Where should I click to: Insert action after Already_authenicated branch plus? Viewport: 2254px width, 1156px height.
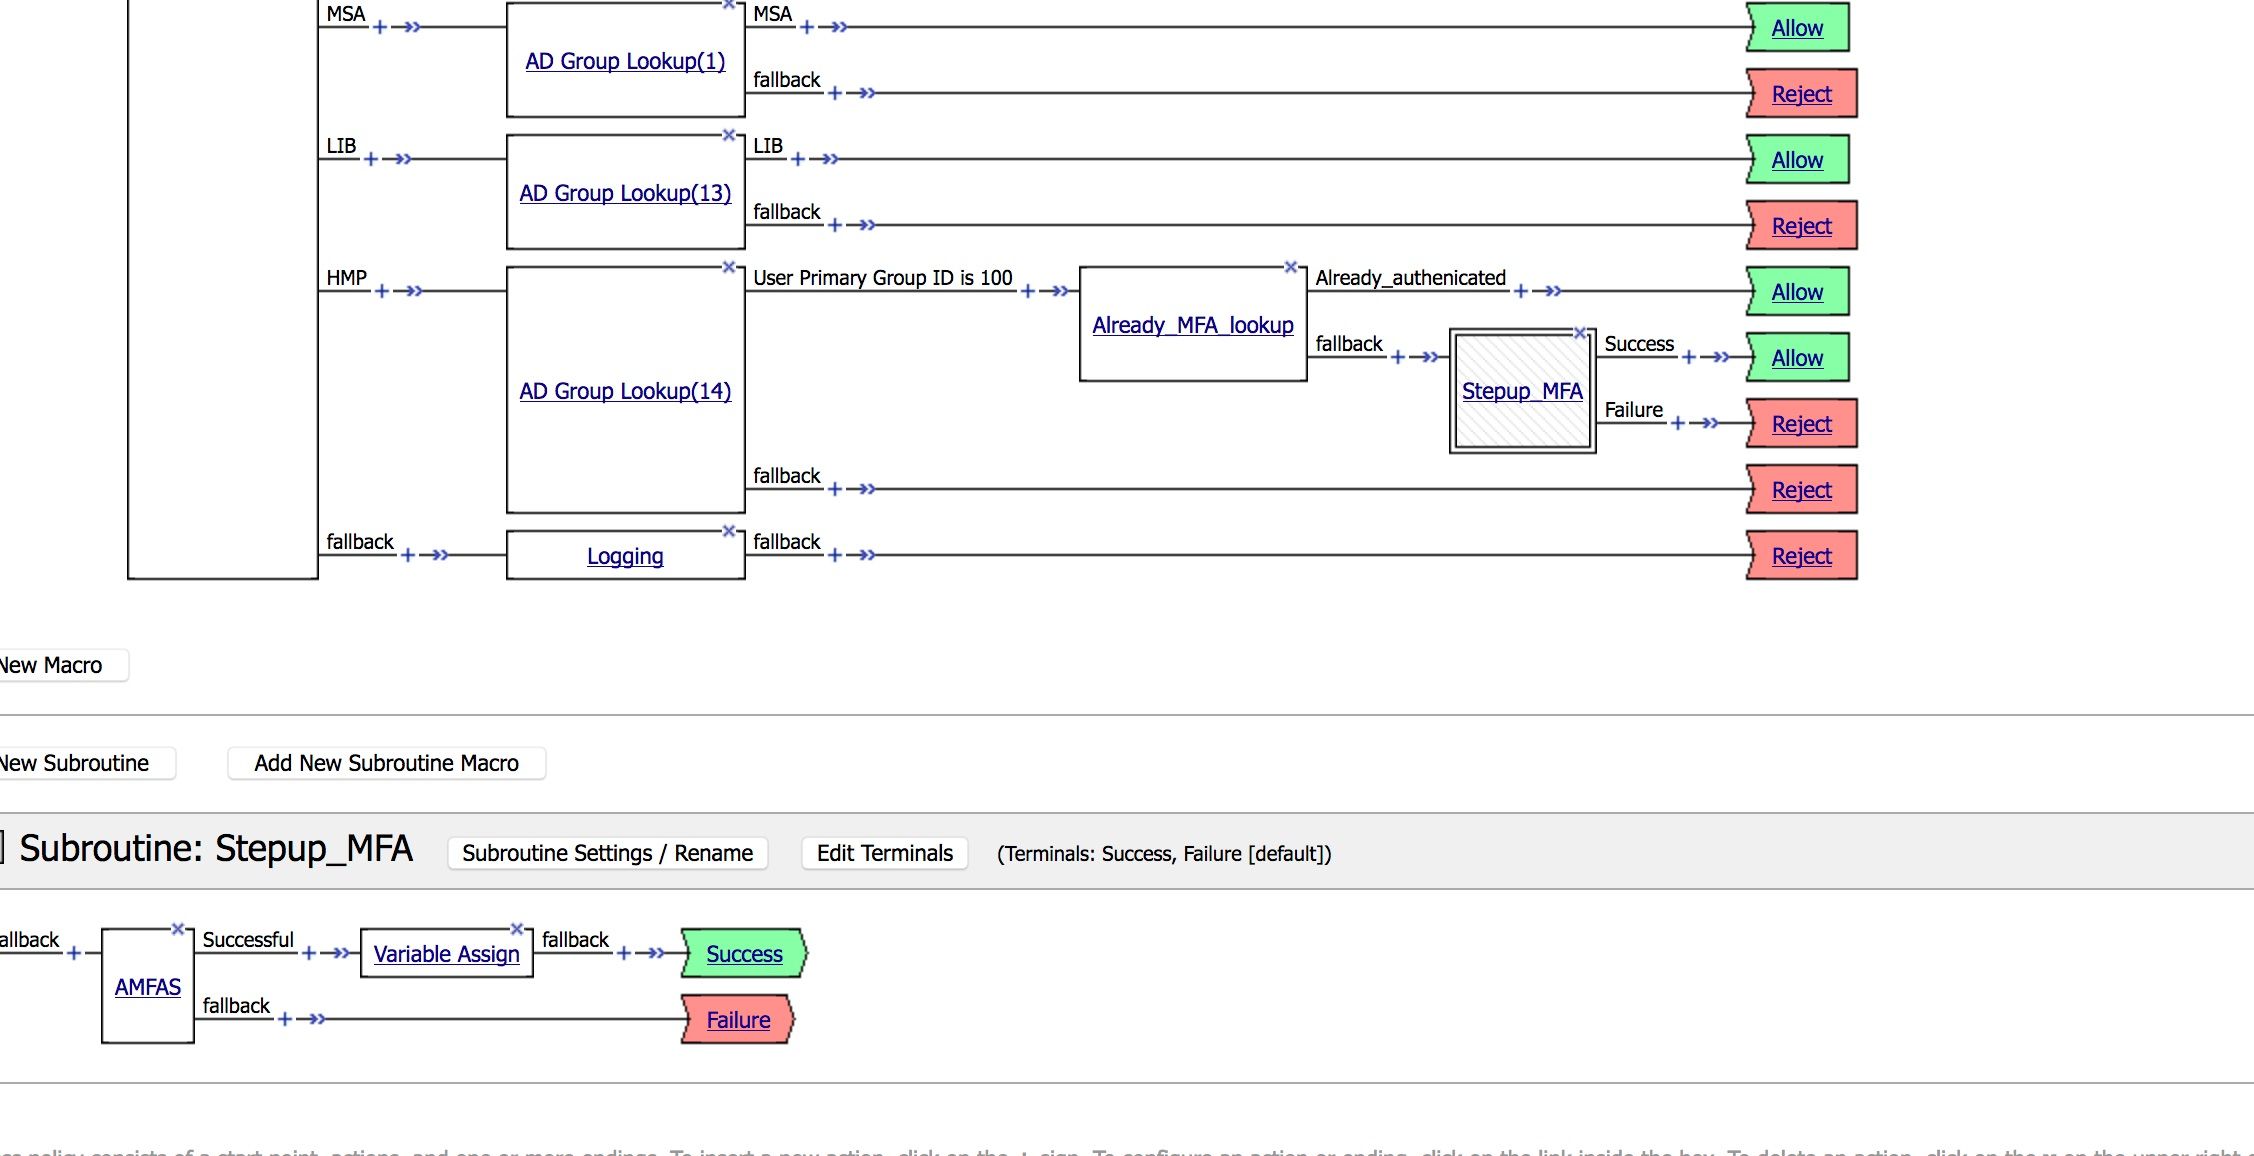tap(1520, 291)
